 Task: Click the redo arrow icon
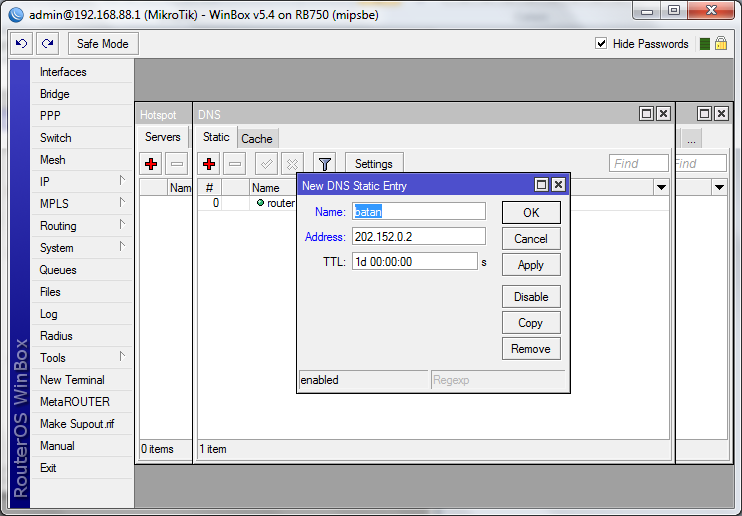[48, 44]
